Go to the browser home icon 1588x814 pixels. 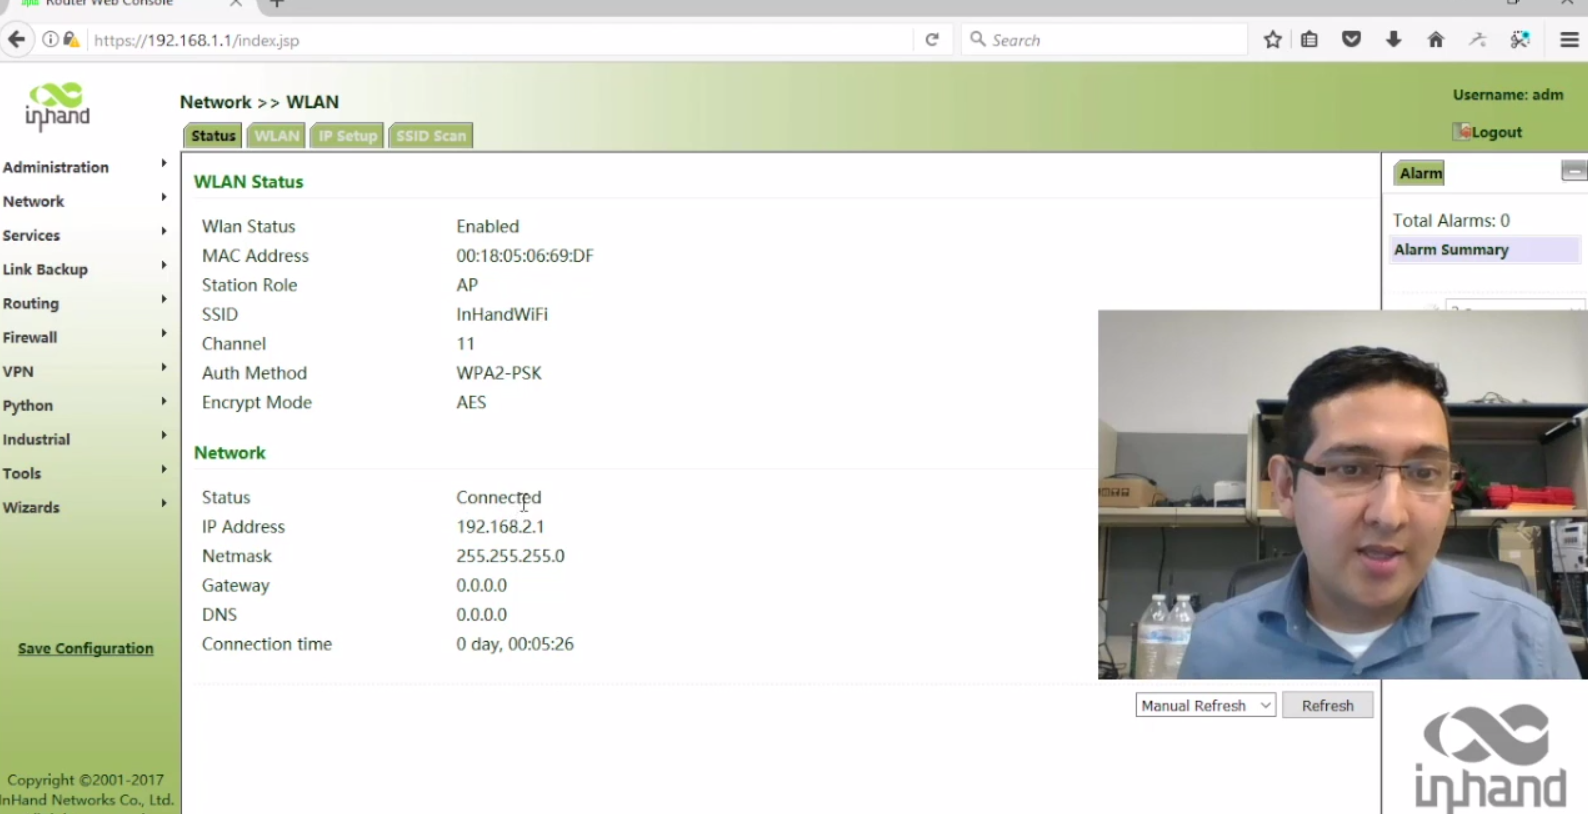click(x=1435, y=40)
